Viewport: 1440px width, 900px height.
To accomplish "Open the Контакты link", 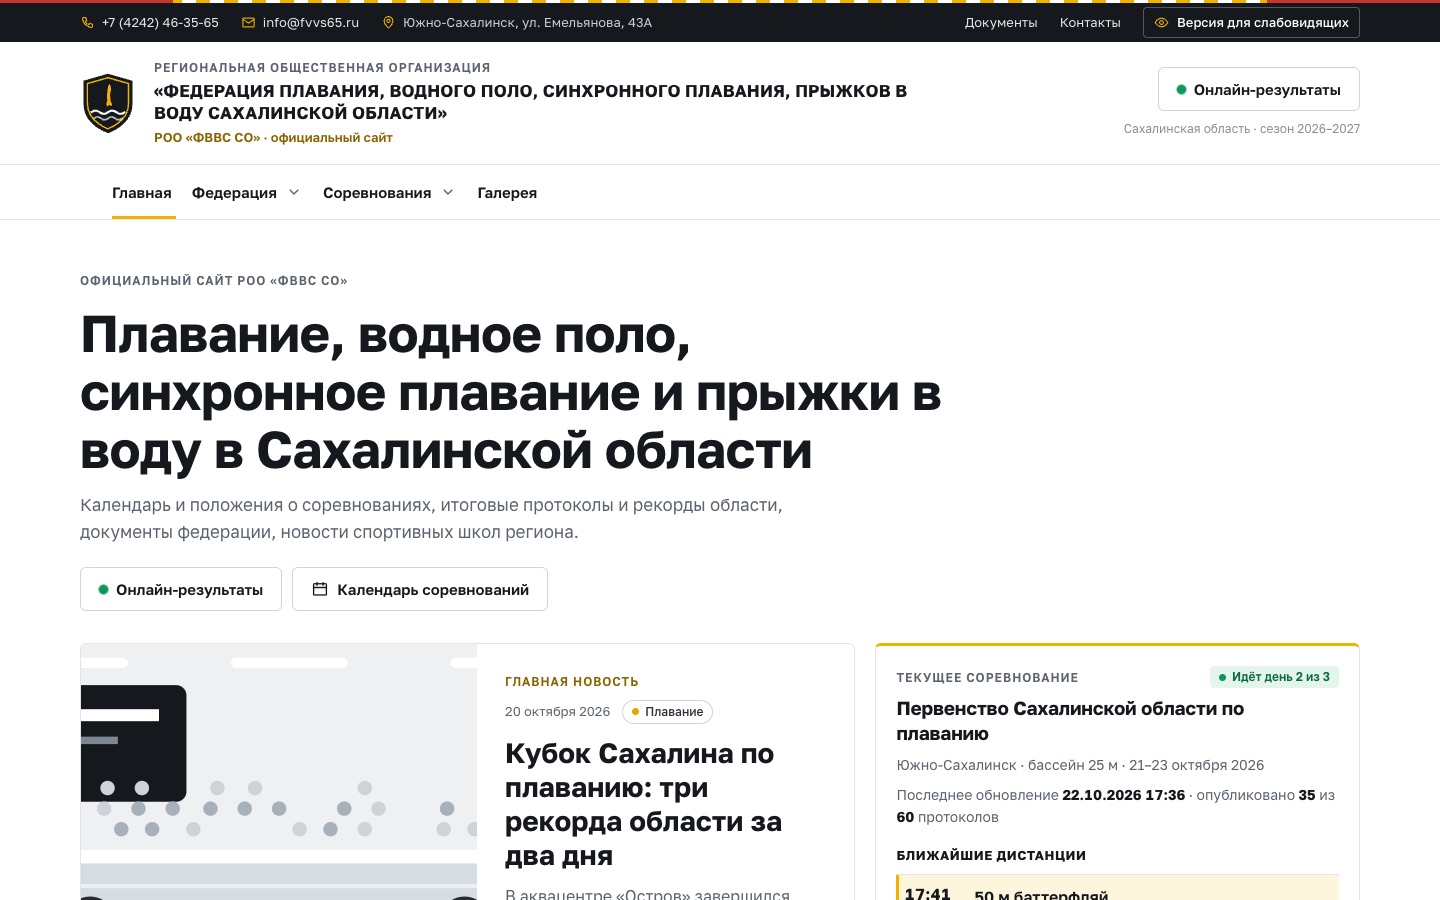I will [1090, 22].
